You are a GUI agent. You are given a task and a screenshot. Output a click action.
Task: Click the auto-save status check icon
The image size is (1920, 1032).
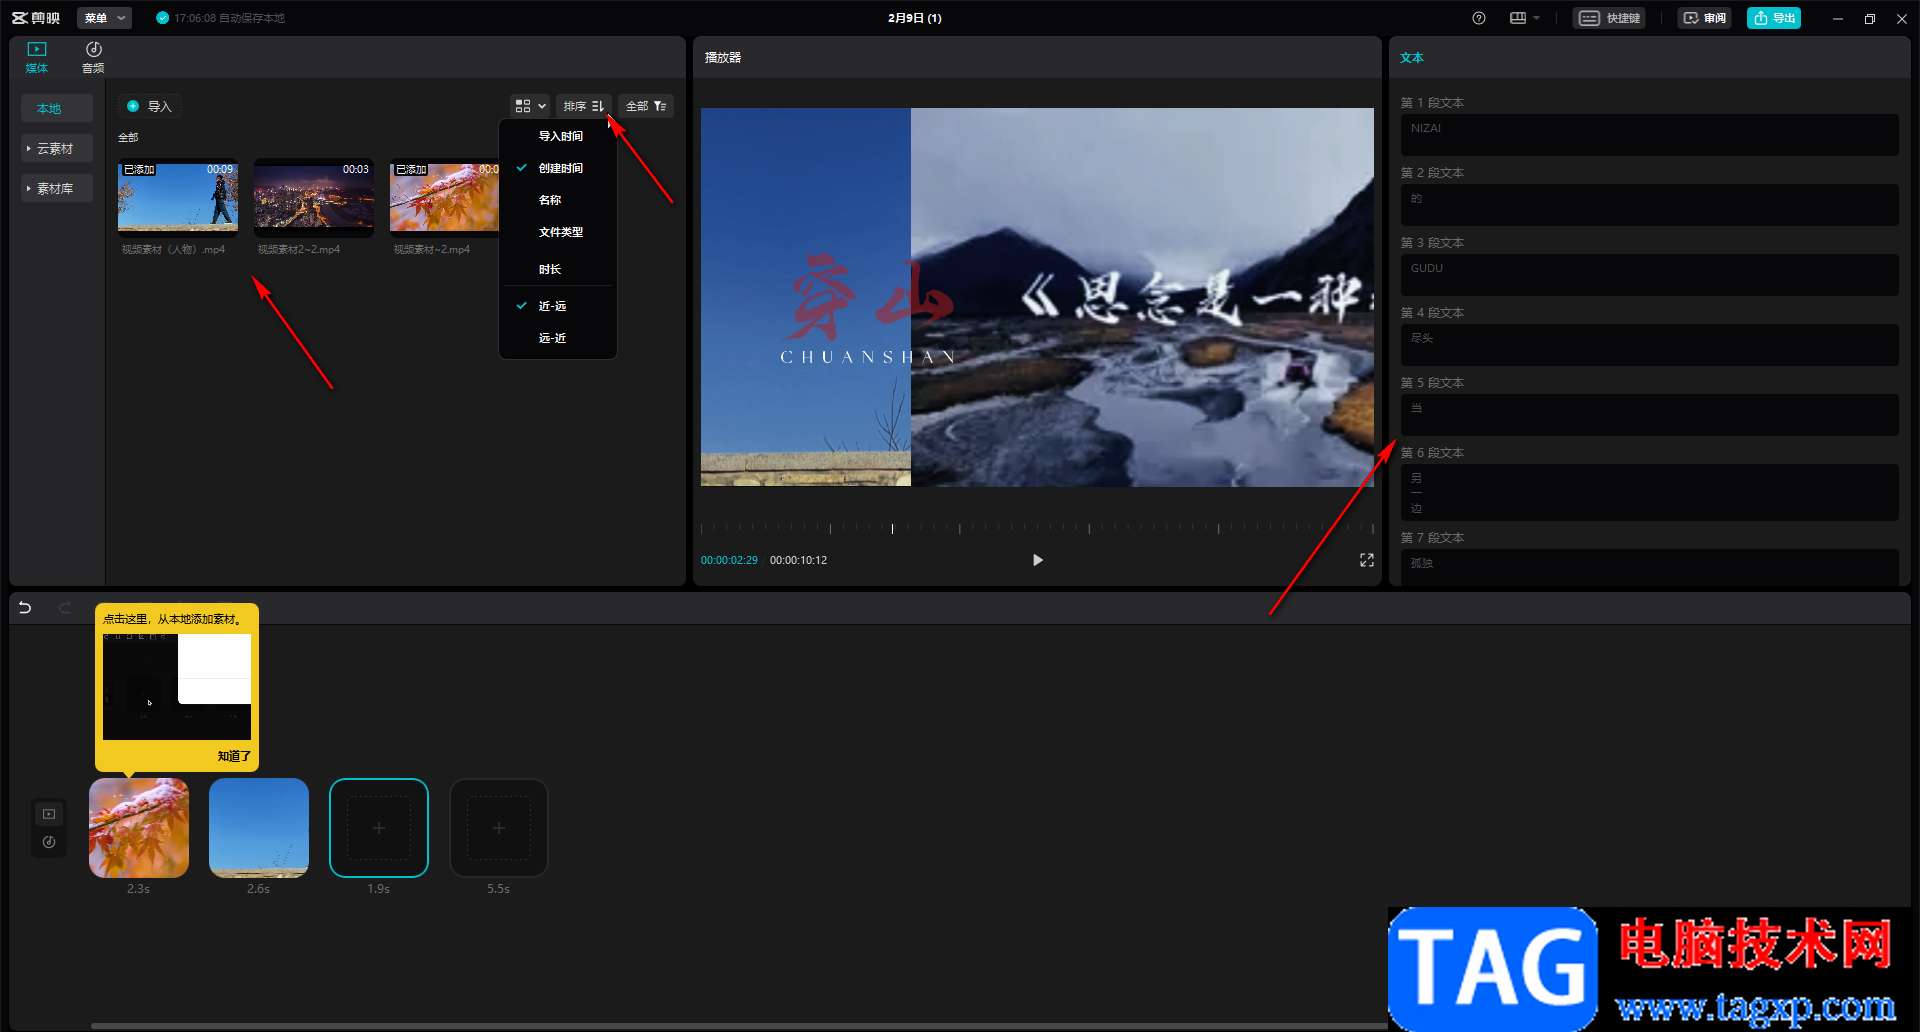coord(162,18)
